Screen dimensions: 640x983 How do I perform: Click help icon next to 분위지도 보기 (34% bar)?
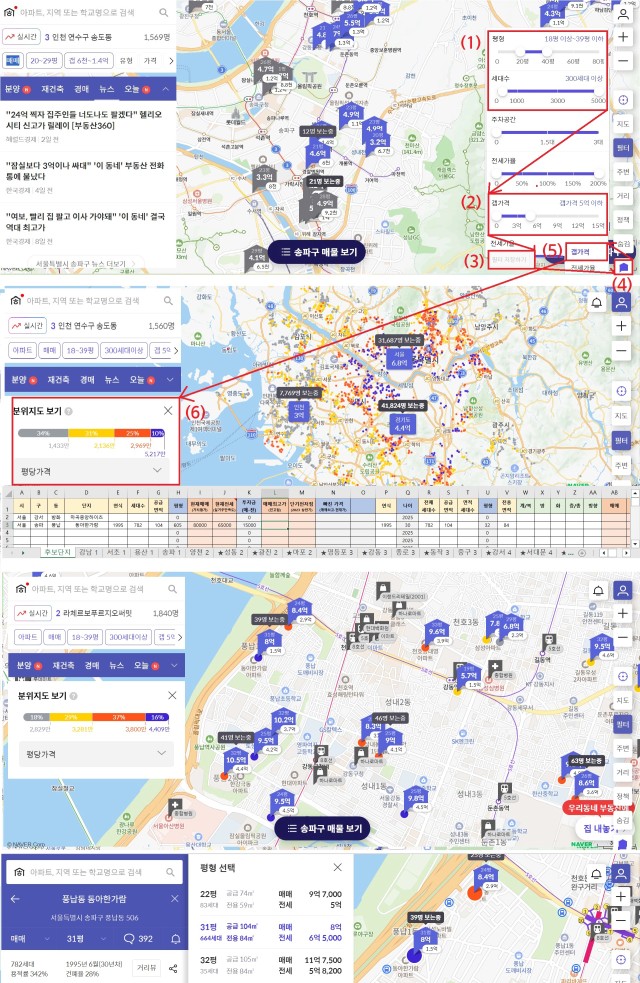coord(68,411)
